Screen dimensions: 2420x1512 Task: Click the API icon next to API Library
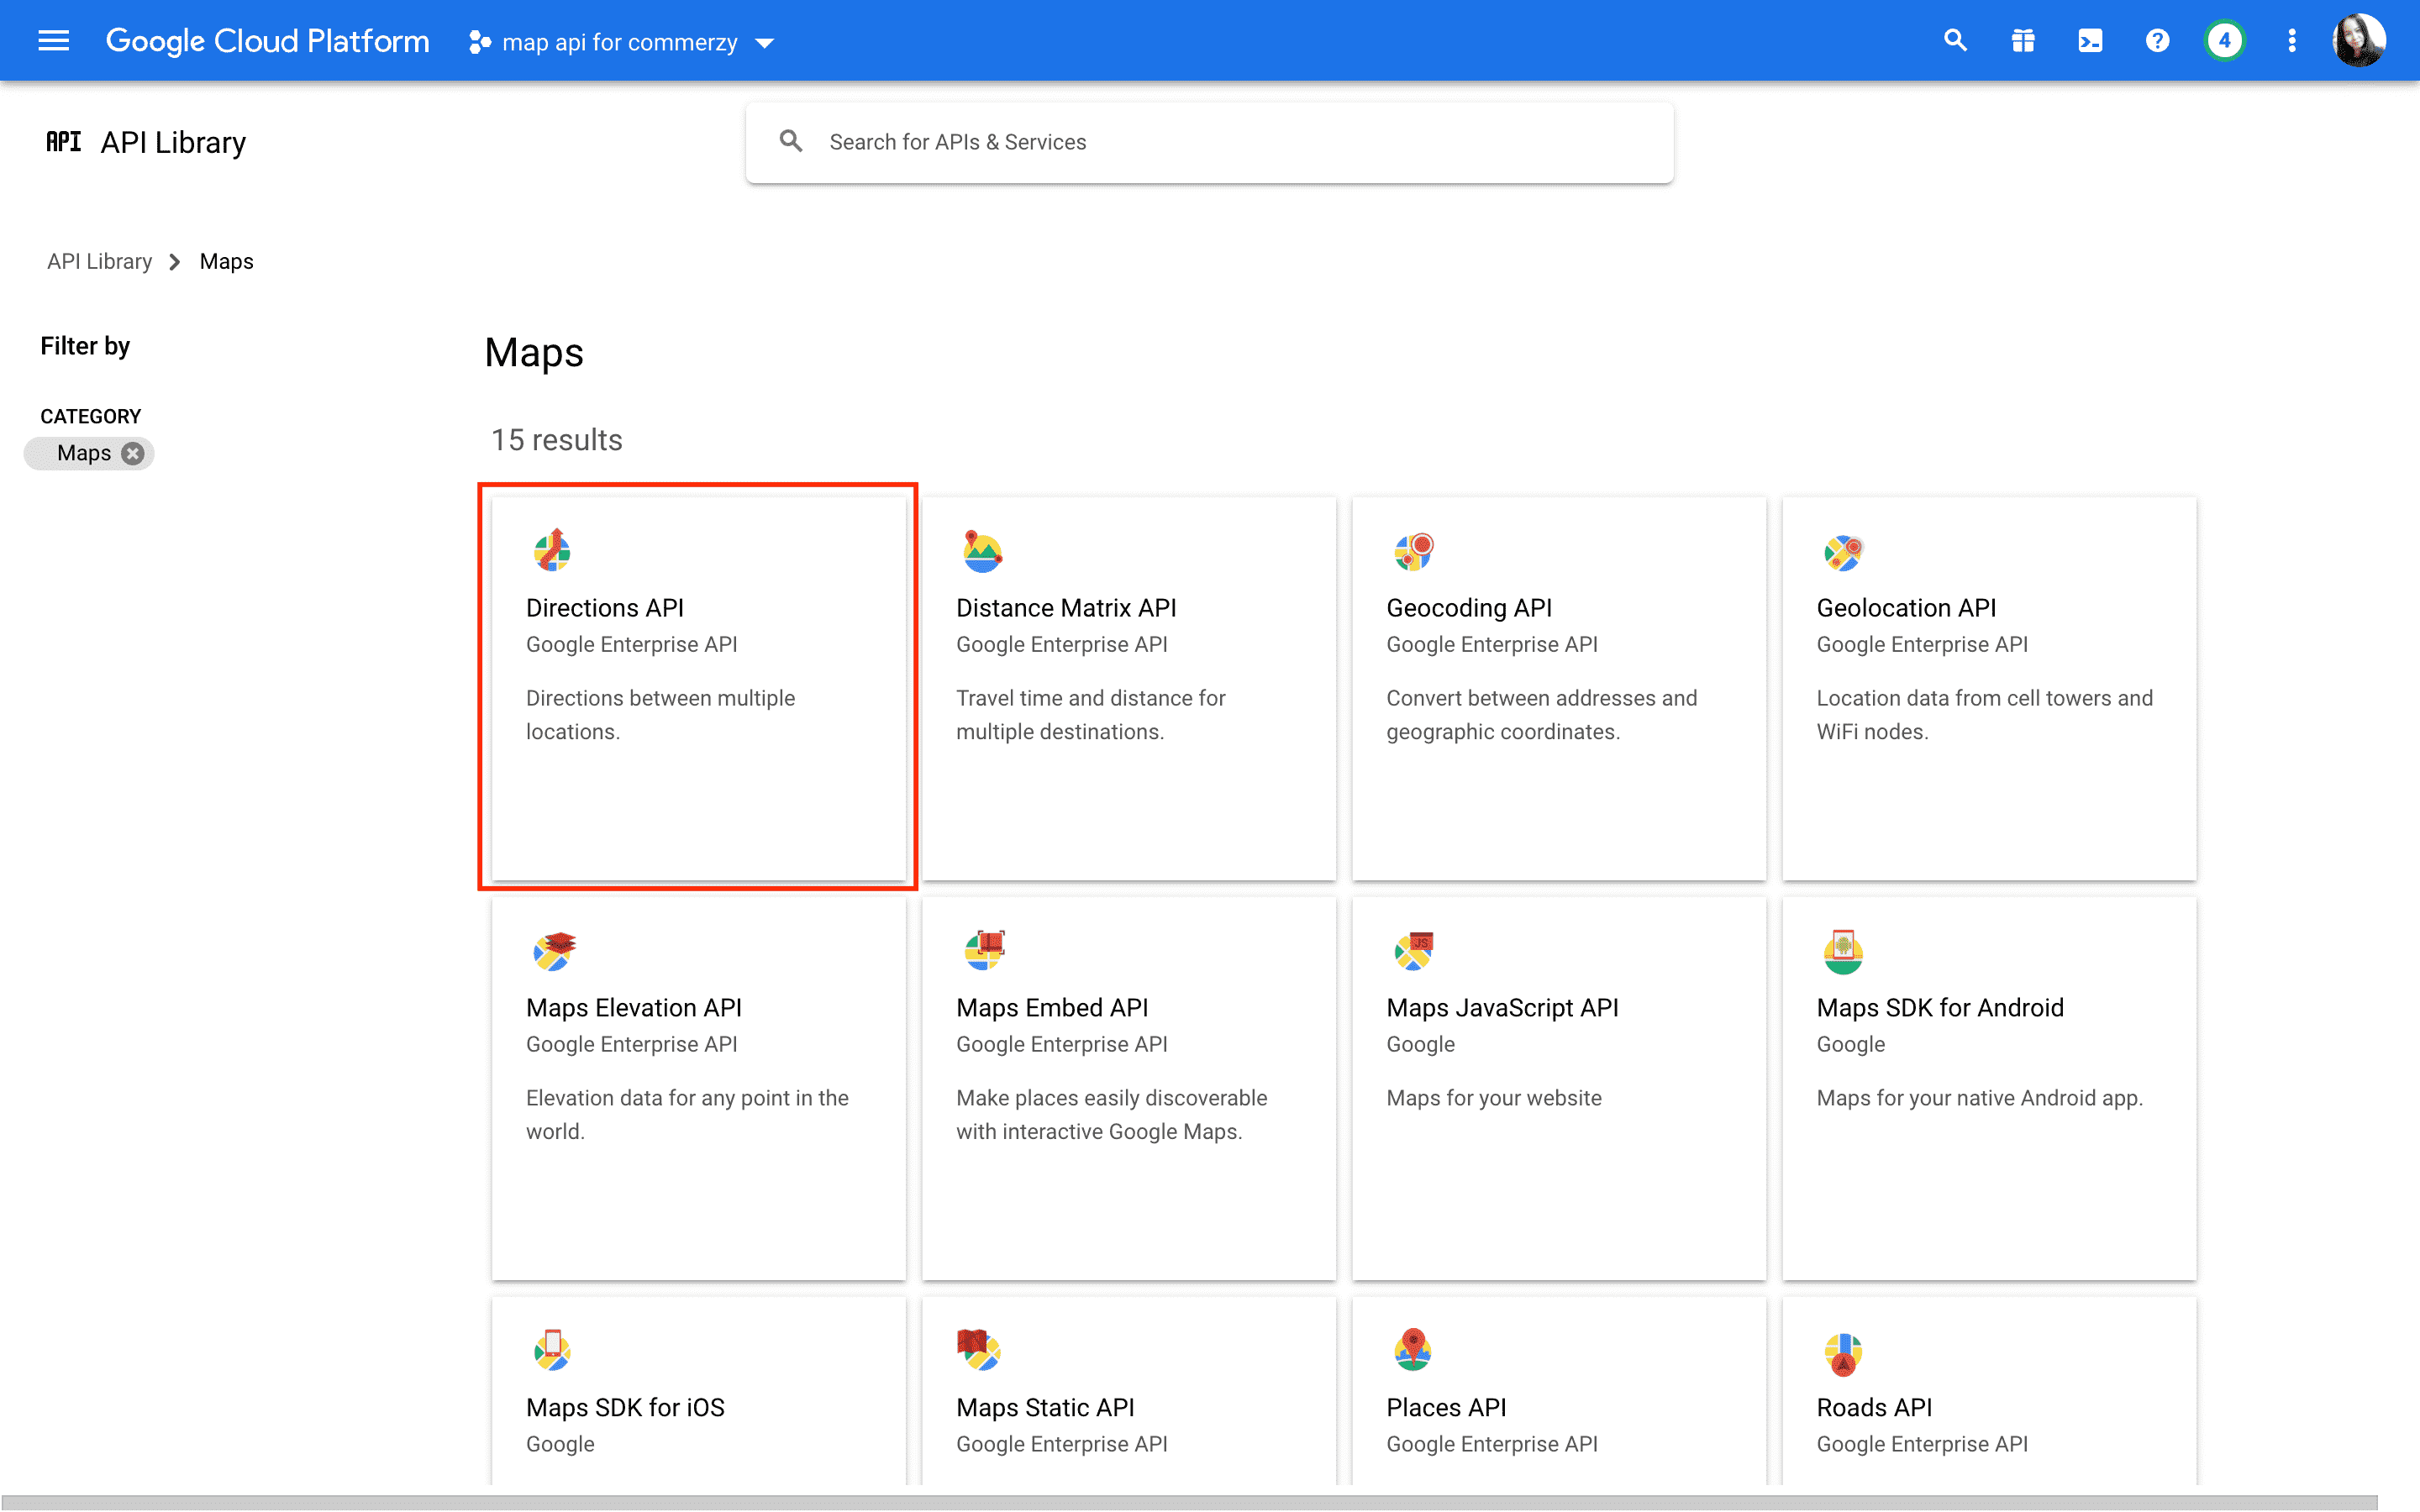tap(63, 142)
